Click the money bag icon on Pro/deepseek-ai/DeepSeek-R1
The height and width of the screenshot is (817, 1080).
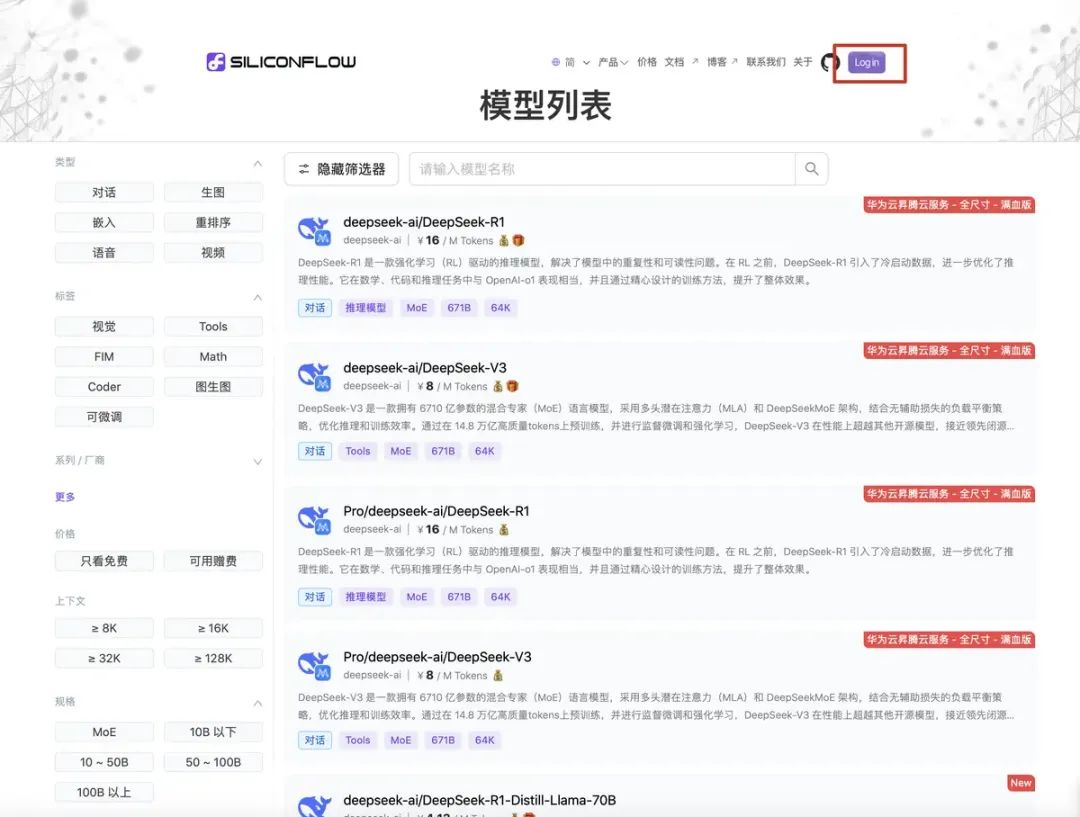503,530
